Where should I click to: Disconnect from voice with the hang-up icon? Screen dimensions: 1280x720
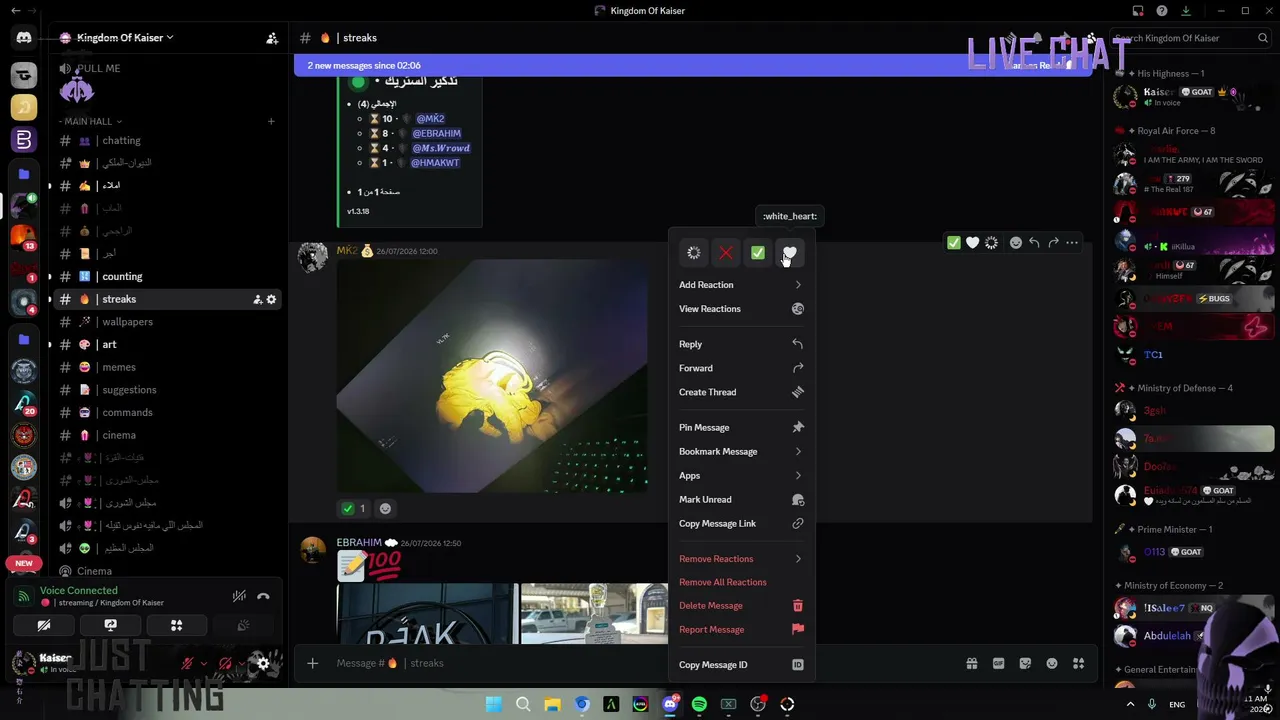[x=263, y=596]
